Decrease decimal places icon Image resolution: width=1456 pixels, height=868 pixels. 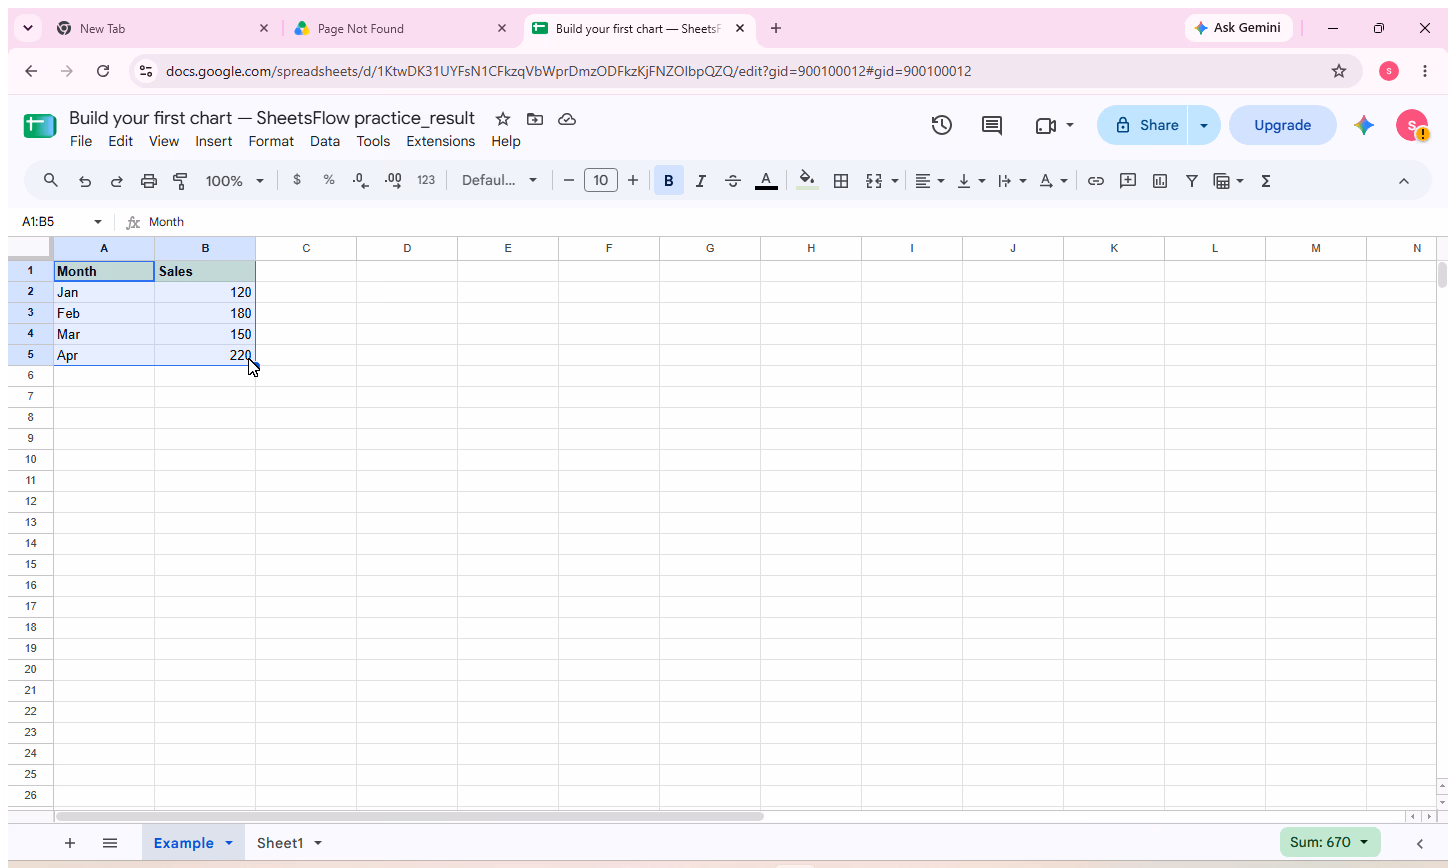pyautogui.click(x=361, y=181)
